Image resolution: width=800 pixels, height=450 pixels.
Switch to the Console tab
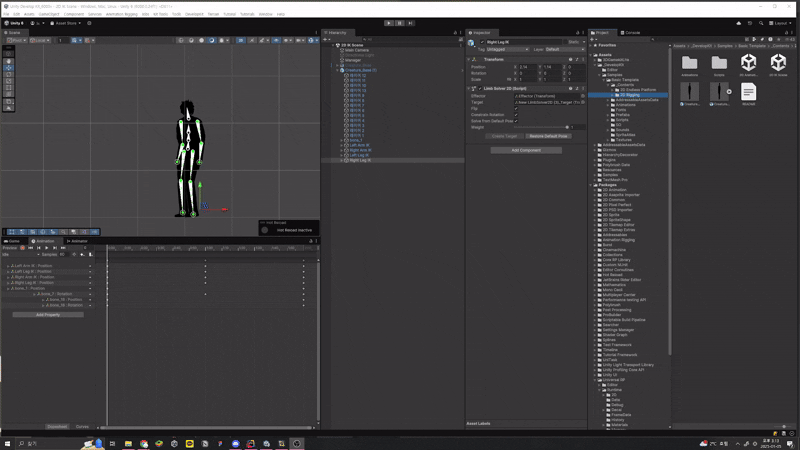[631, 33]
